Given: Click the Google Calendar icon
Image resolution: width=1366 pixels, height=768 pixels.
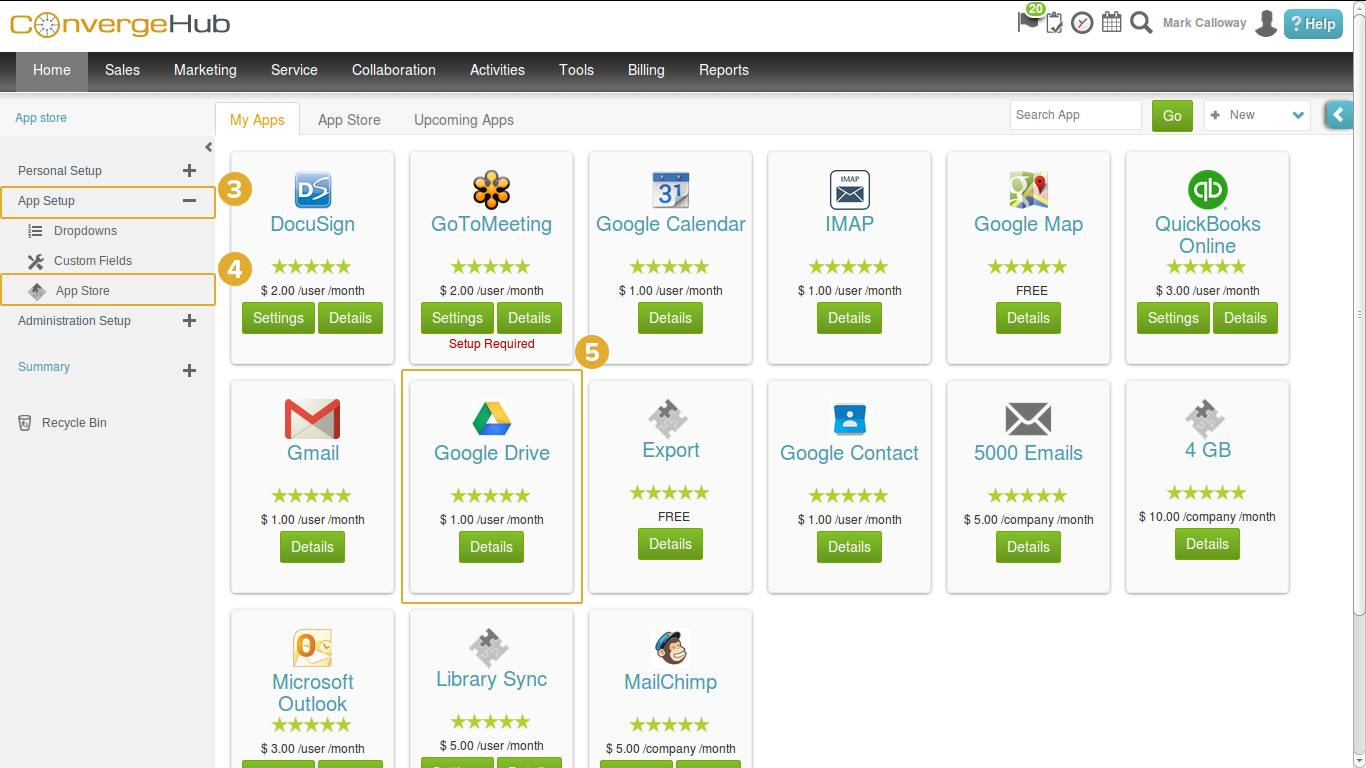Looking at the screenshot, I should 671,189.
